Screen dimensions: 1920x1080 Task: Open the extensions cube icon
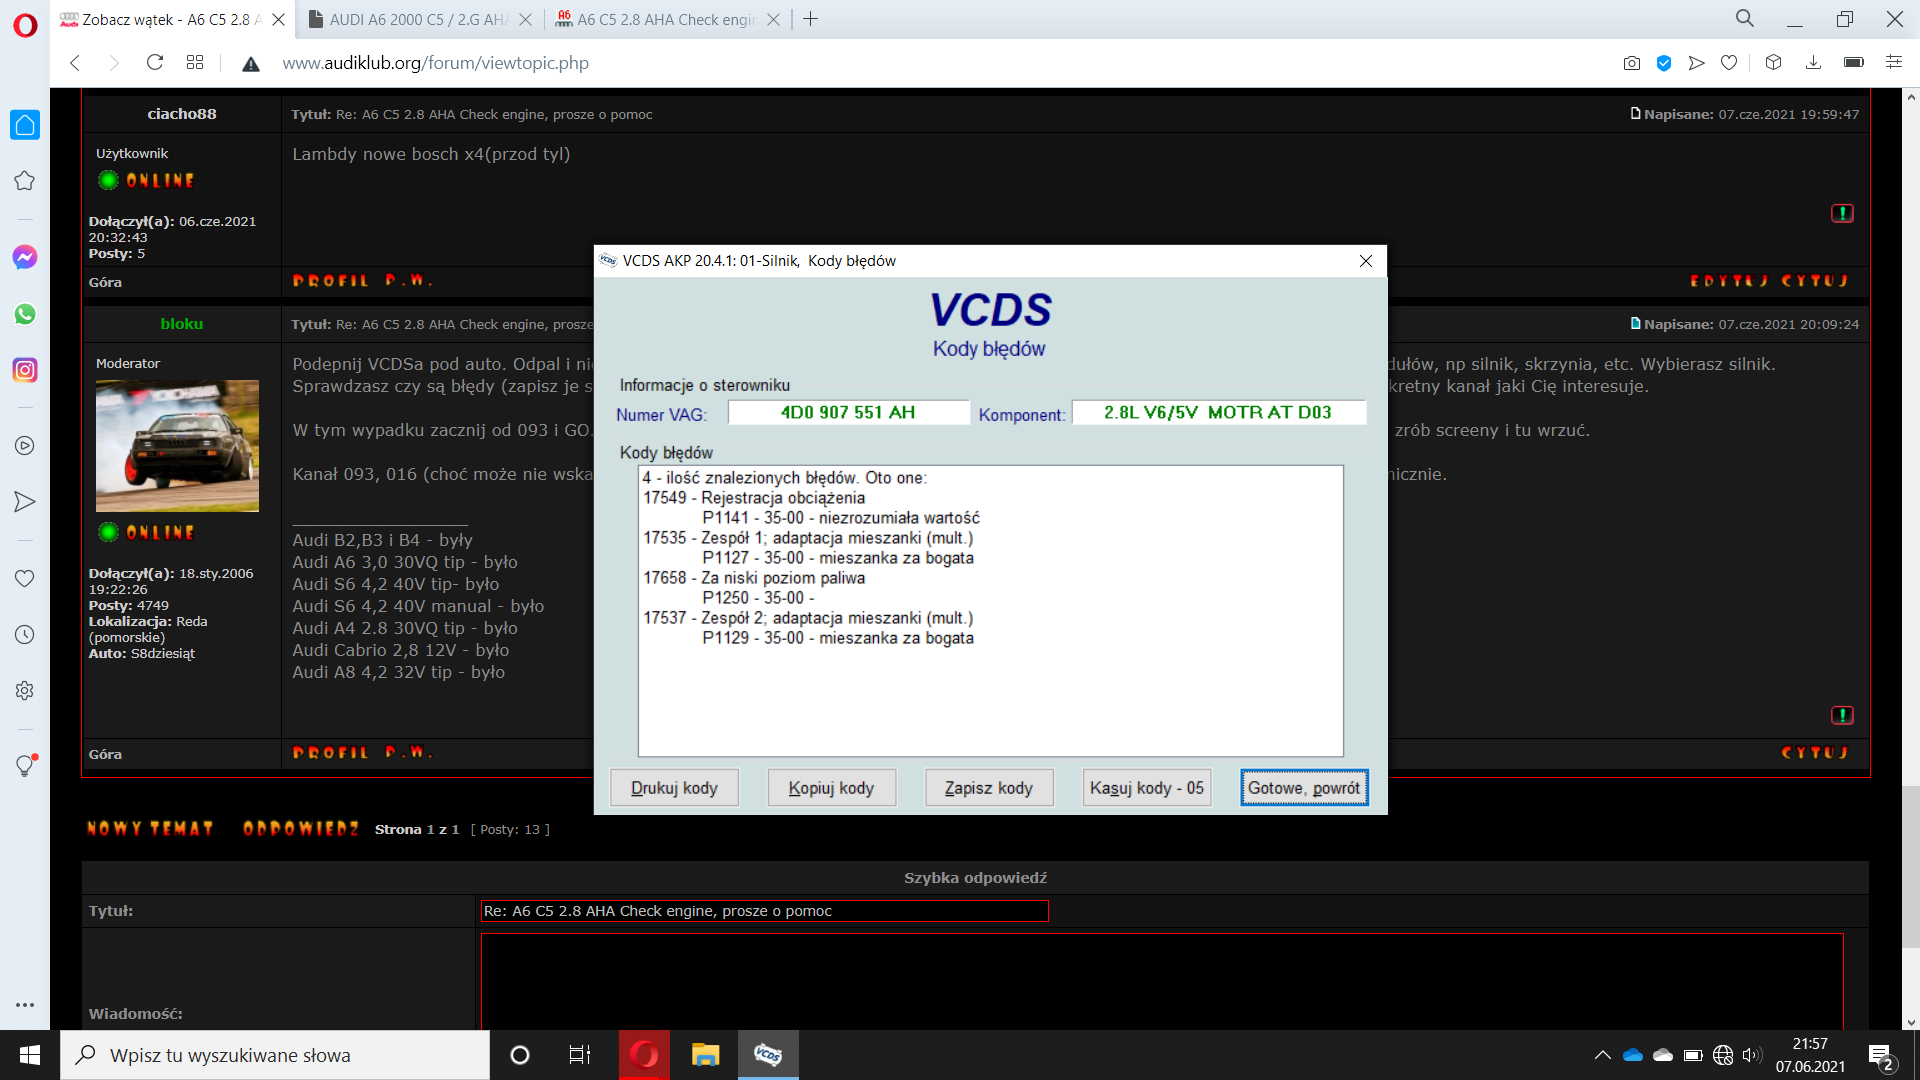[1774, 63]
